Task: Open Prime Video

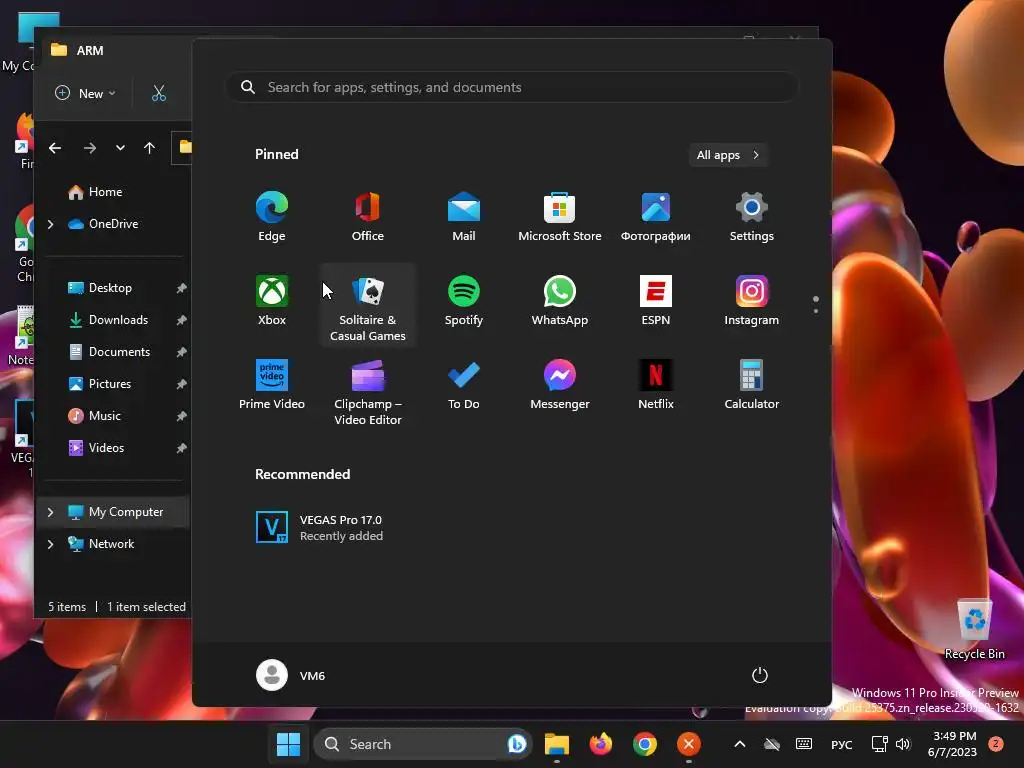Action: (x=272, y=385)
